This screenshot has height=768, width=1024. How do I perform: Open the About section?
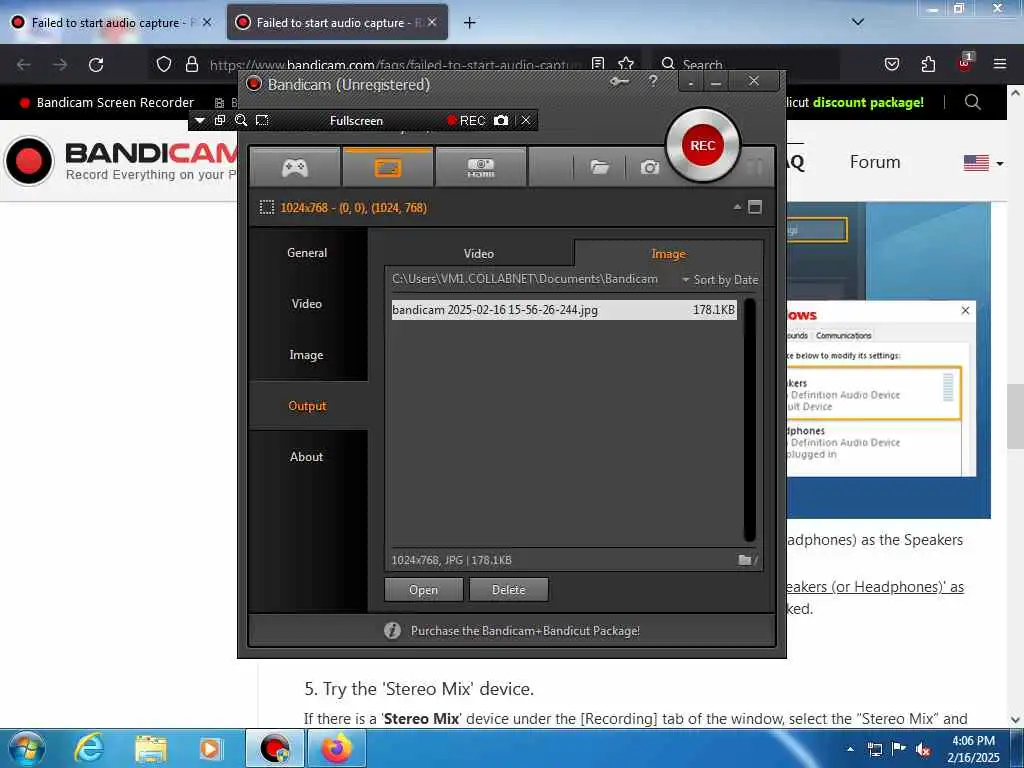pyautogui.click(x=307, y=456)
